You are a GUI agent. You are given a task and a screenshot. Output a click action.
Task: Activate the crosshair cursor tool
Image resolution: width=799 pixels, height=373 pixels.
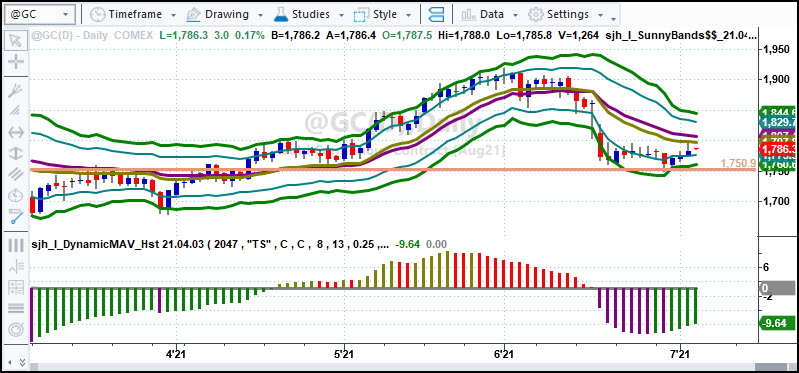16,62
